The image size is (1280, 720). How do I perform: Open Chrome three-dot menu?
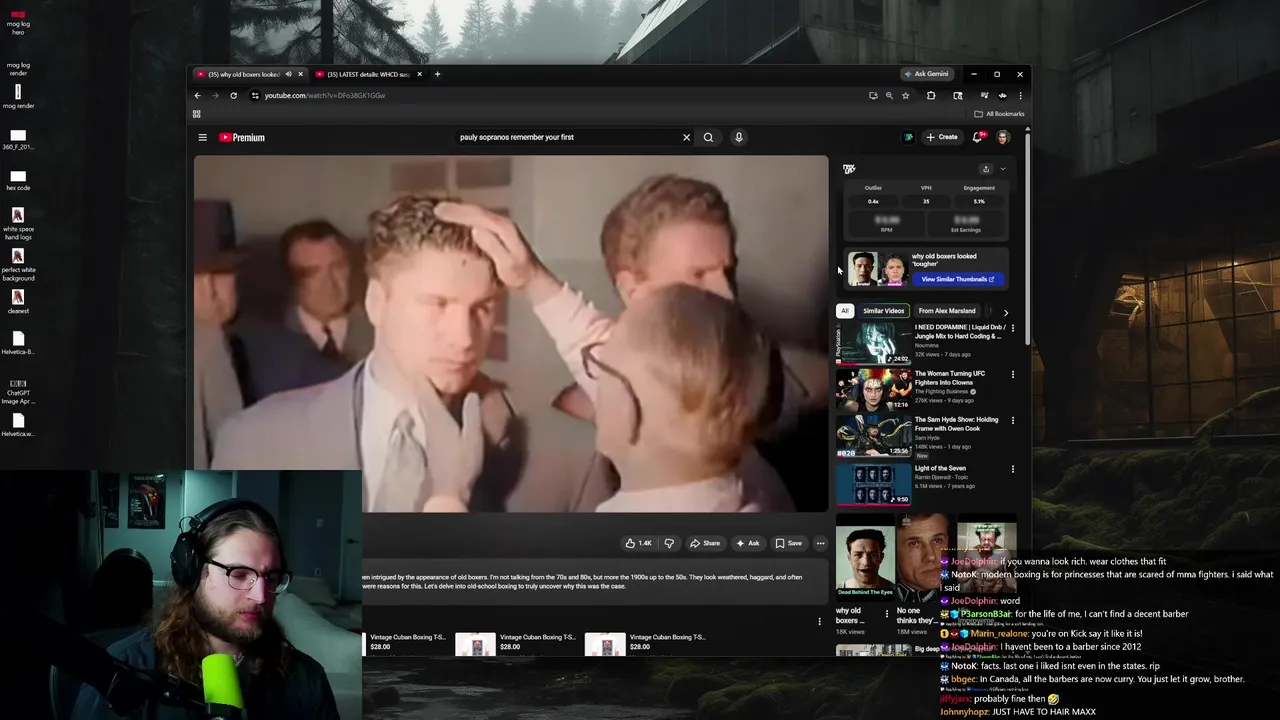click(1020, 95)
